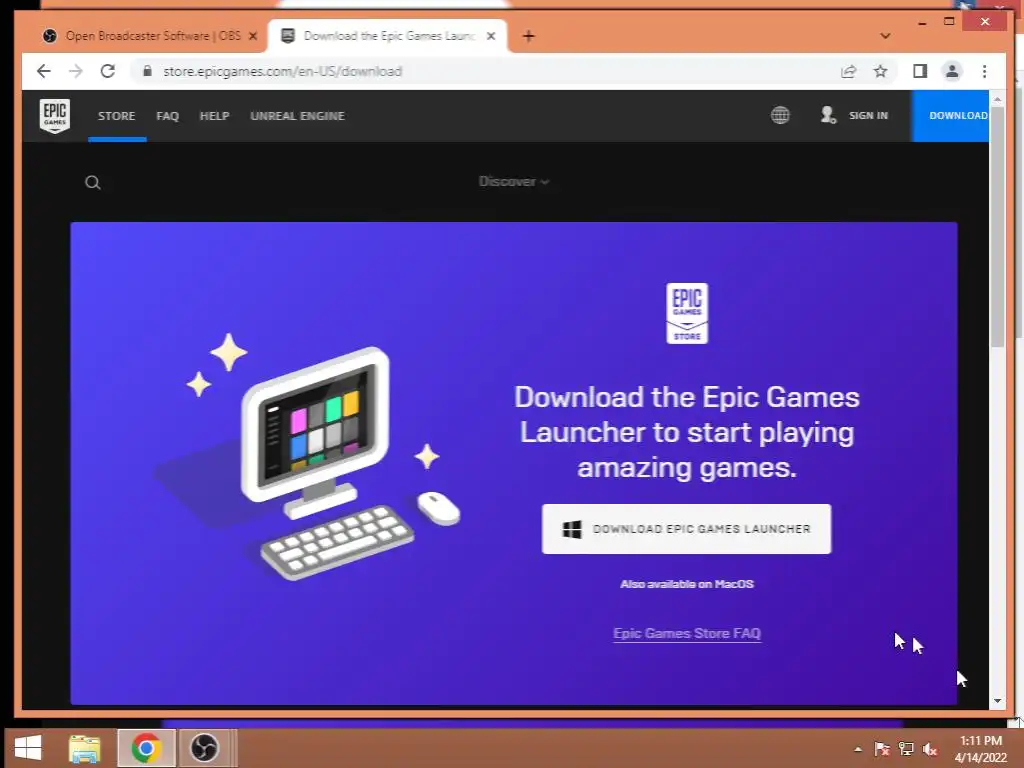The image size is (1024, 768).
Task: Close the Download the Epic Games Launcher tab
Action: click(491, 36)
